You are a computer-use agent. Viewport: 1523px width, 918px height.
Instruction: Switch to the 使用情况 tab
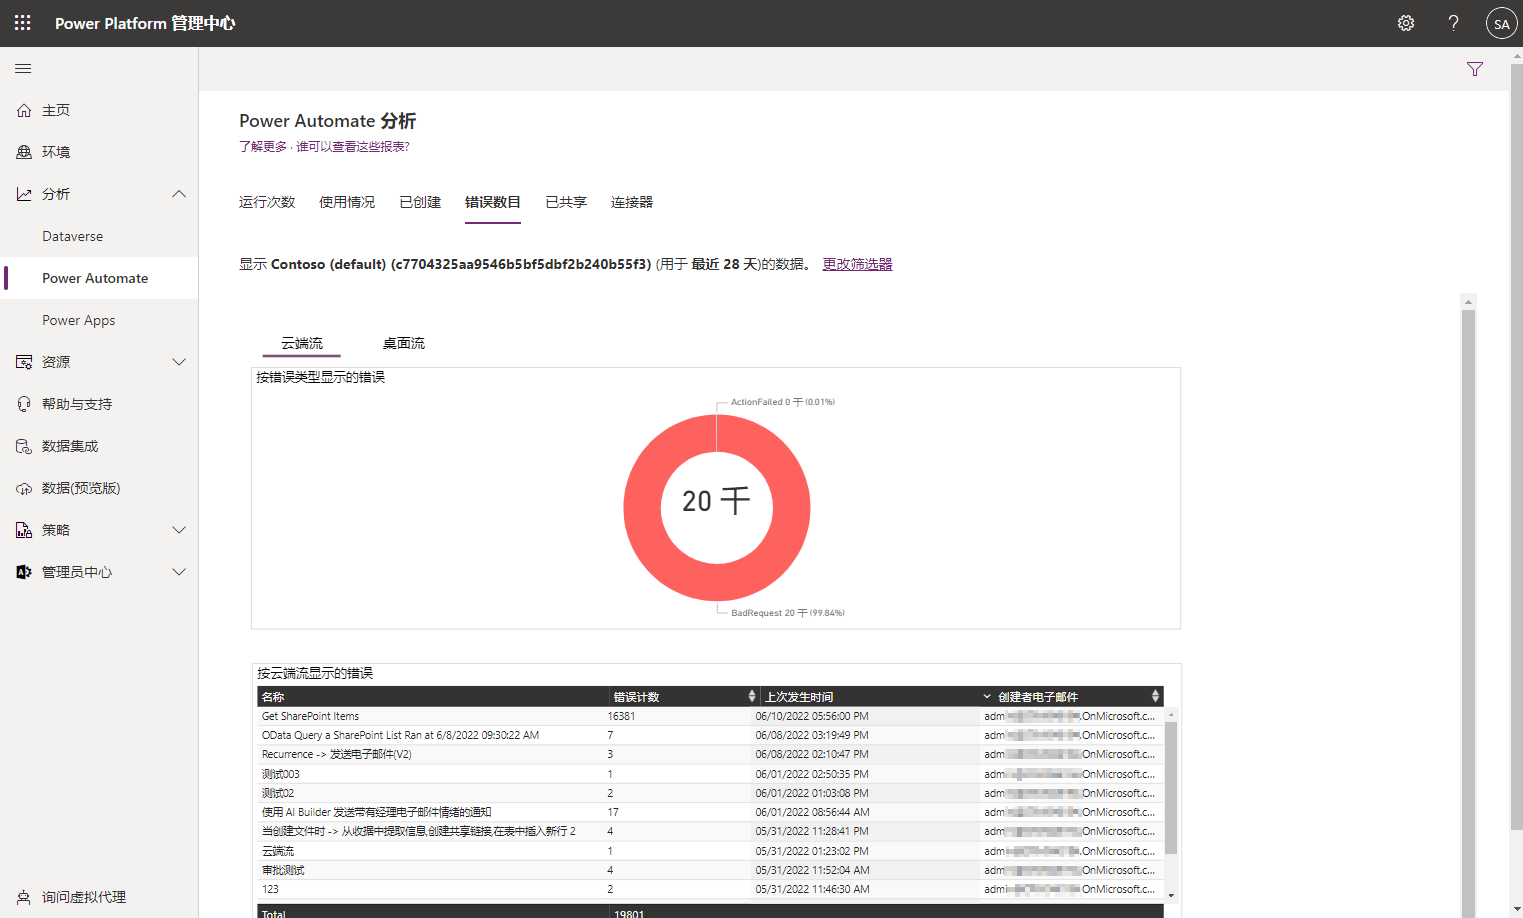coord(347,202)
